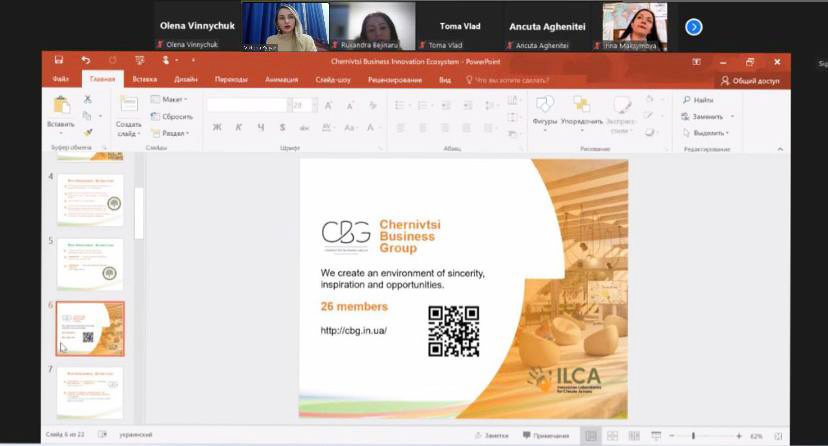Open the font size dropdown
The width and height of the screenshot is (828, 446).
[313, 105]
